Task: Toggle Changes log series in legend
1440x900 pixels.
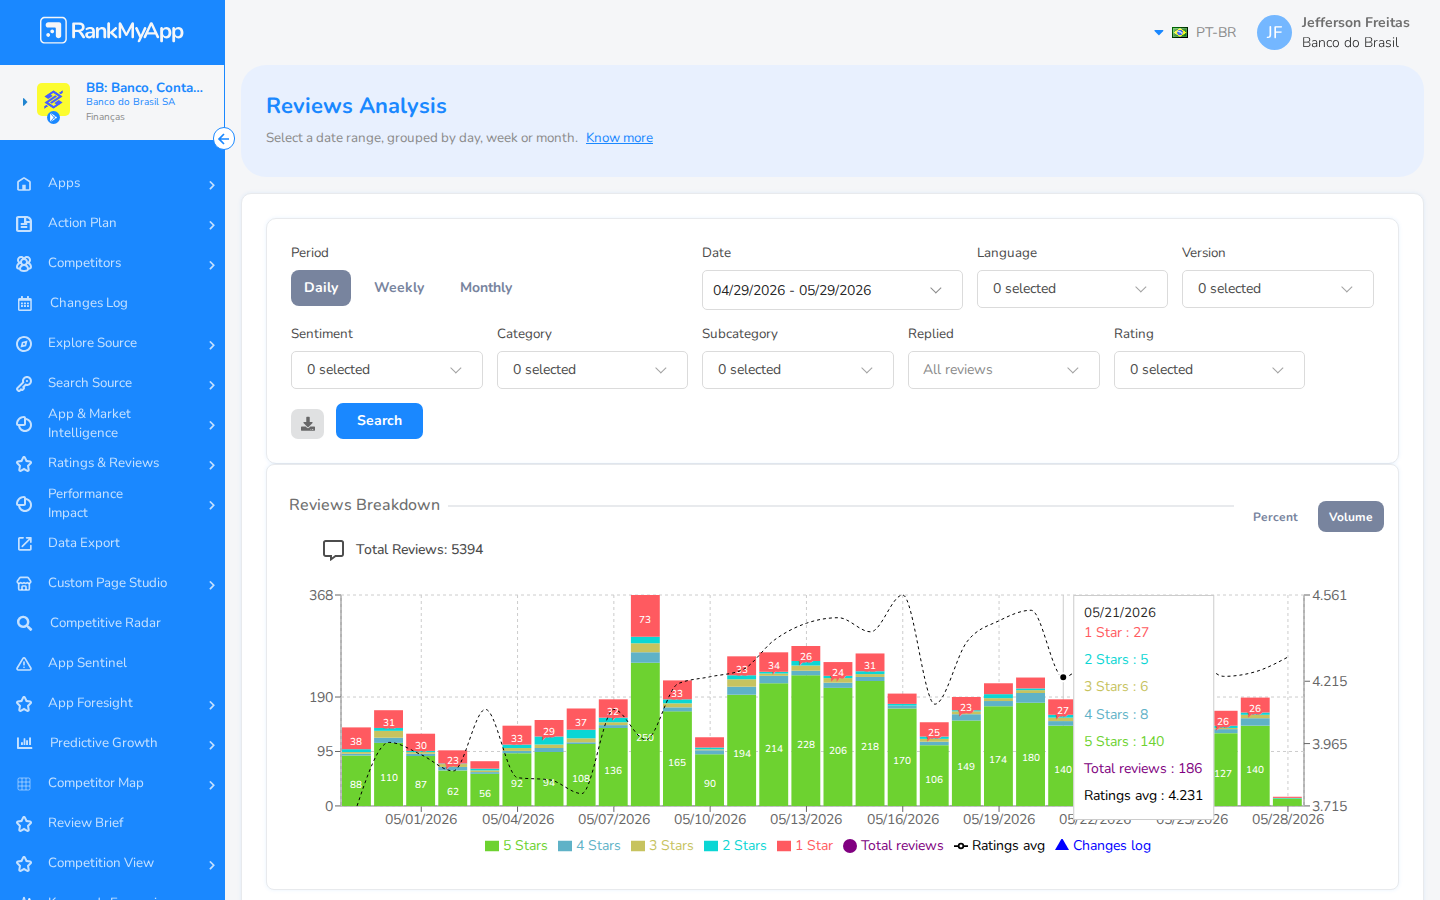Action: pos(1103,846)
